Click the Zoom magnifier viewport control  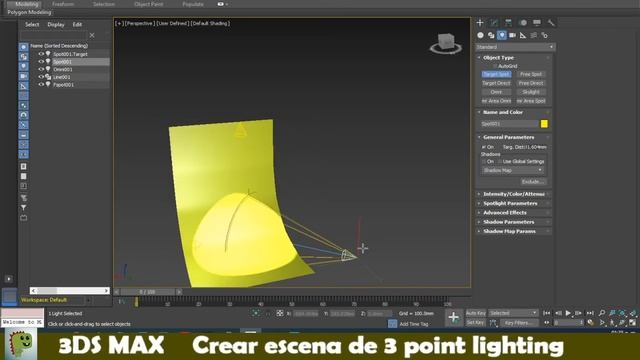click(602, 313)
